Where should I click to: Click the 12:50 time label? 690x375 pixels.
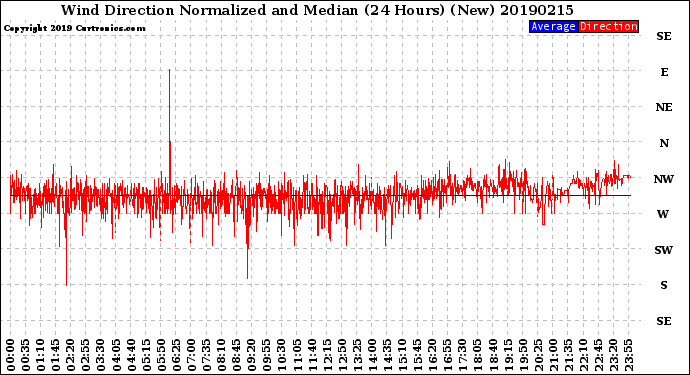click(342, 355)
